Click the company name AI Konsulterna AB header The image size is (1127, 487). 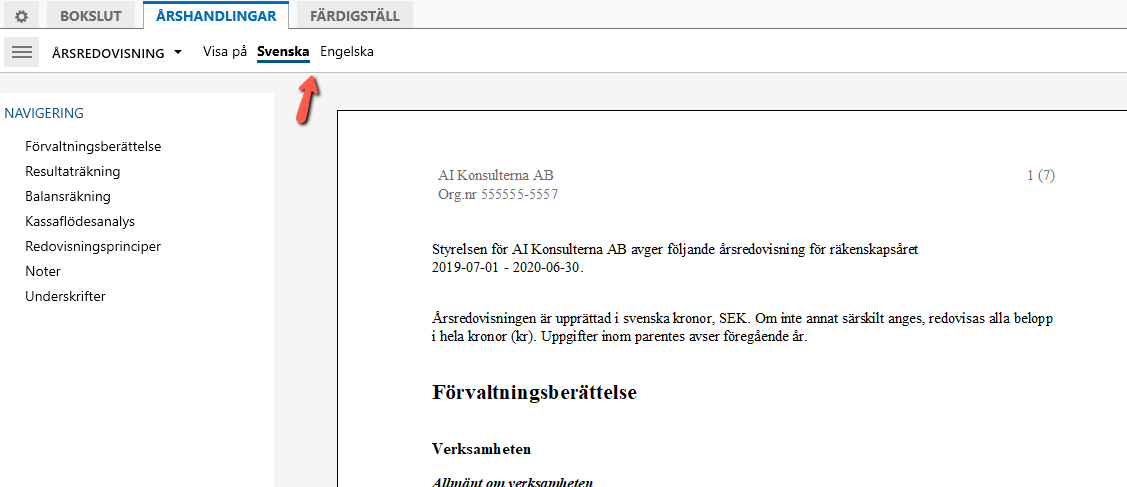coord(496,175)
